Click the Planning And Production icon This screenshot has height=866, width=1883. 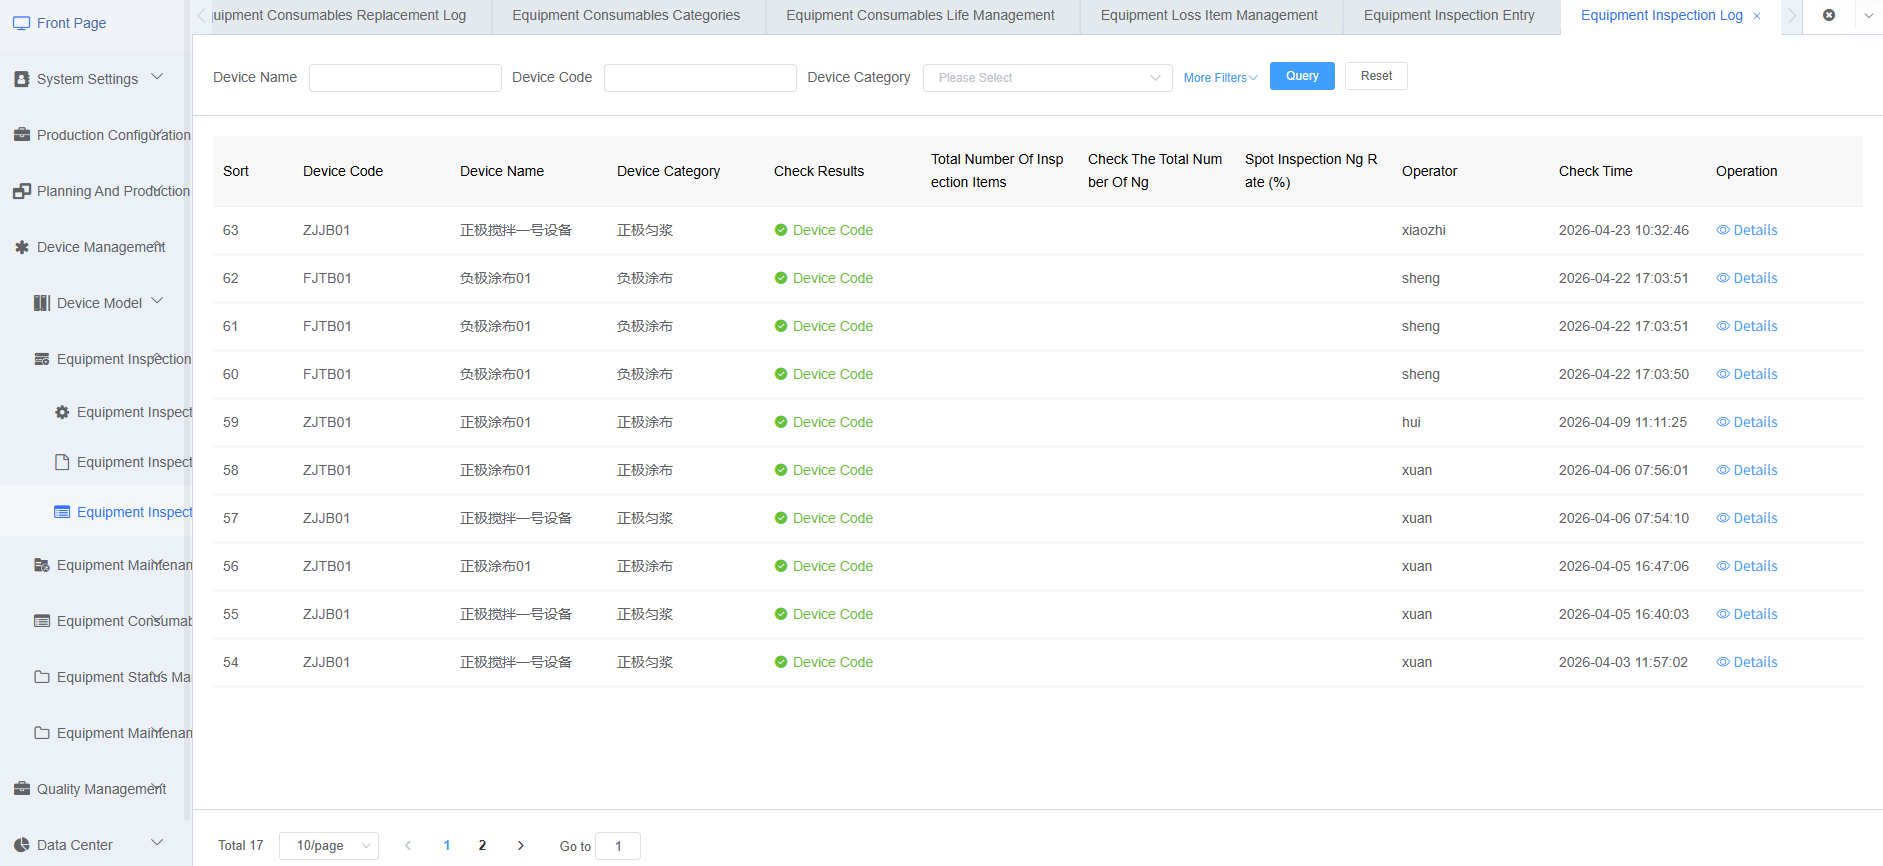coord(22,191)
